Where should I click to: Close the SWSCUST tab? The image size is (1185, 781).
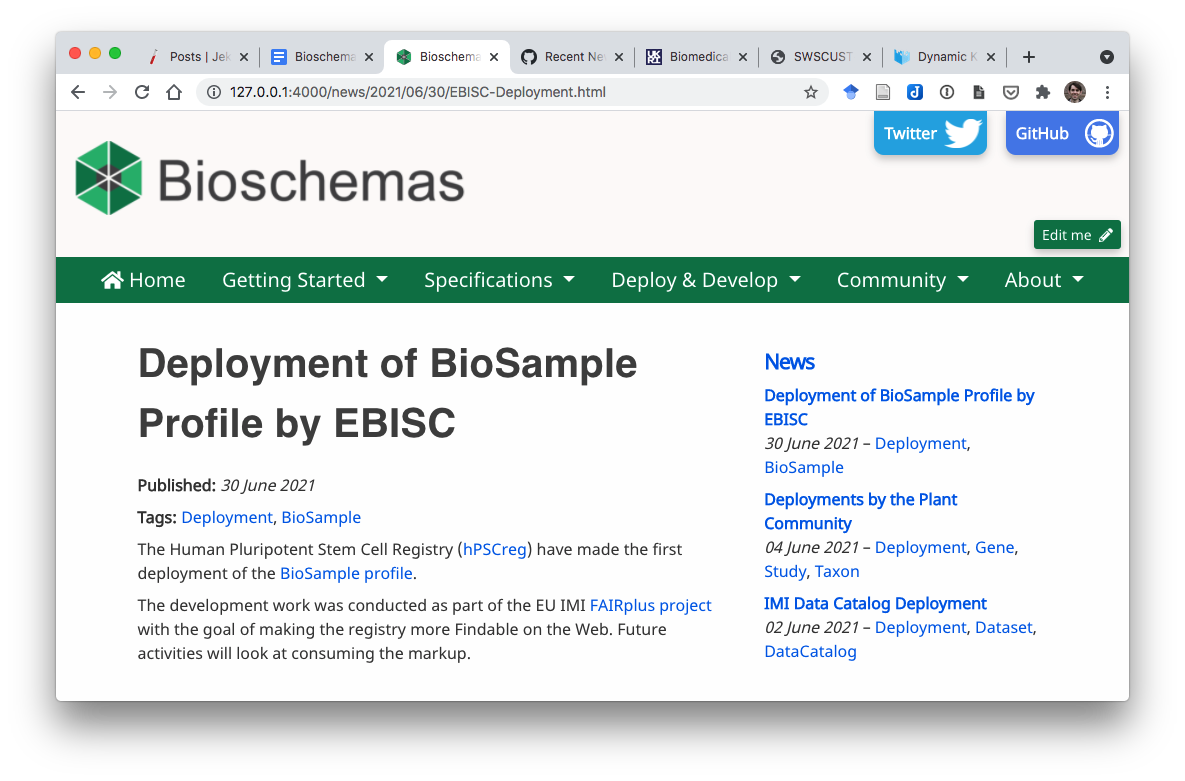(x=867, y=57)
